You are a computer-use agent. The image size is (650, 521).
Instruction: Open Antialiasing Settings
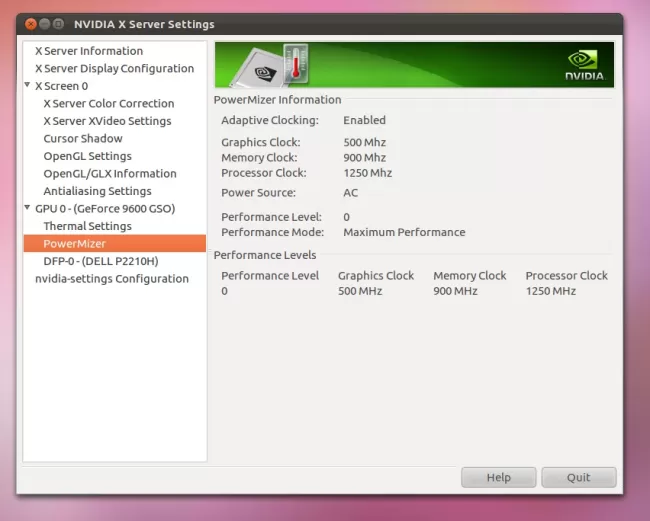(x=97, y=191)
